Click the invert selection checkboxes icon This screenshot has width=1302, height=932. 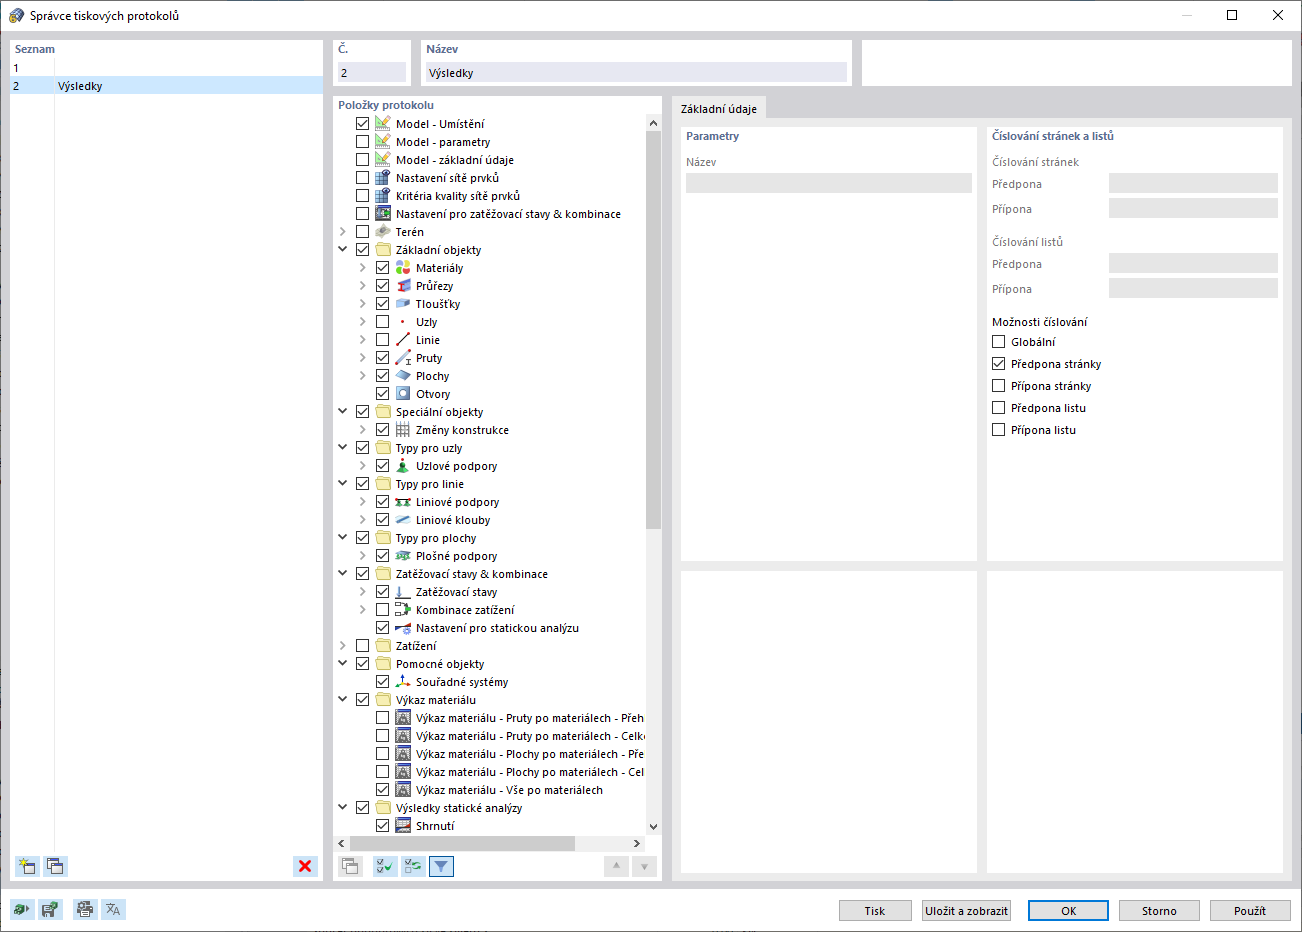click(x=413, y=866)
